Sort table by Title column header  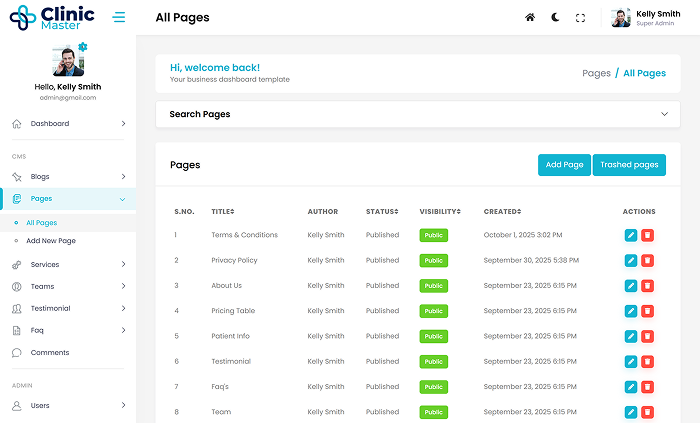[222, 212]
